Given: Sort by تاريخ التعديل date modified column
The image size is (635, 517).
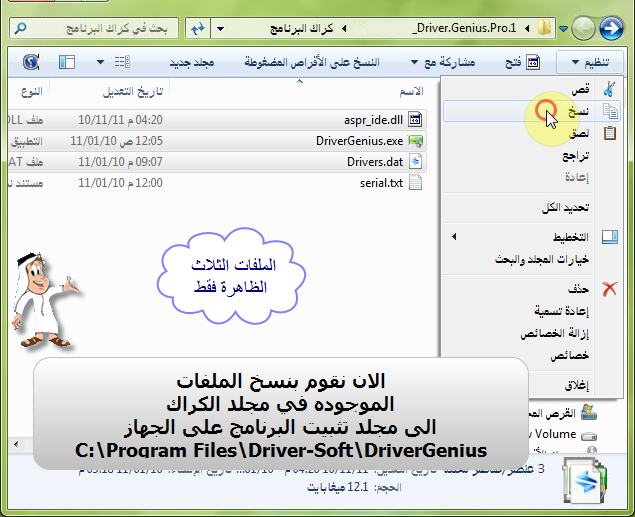Looking at the screenshot, I should pos(133,92).
